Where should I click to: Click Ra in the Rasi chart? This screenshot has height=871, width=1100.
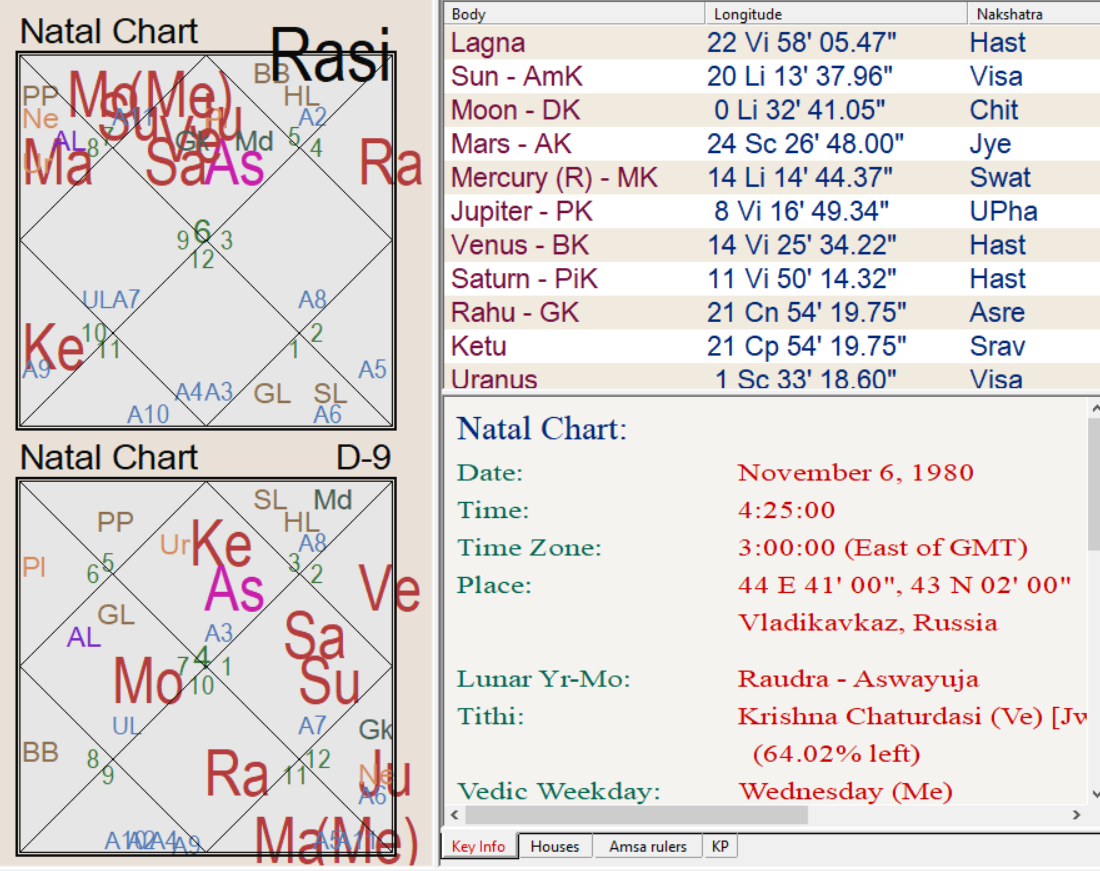390,163
